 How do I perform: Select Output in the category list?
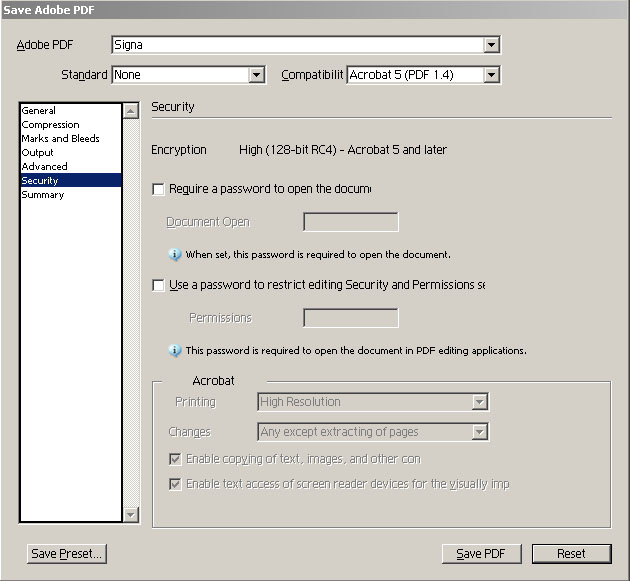(71, 153)
